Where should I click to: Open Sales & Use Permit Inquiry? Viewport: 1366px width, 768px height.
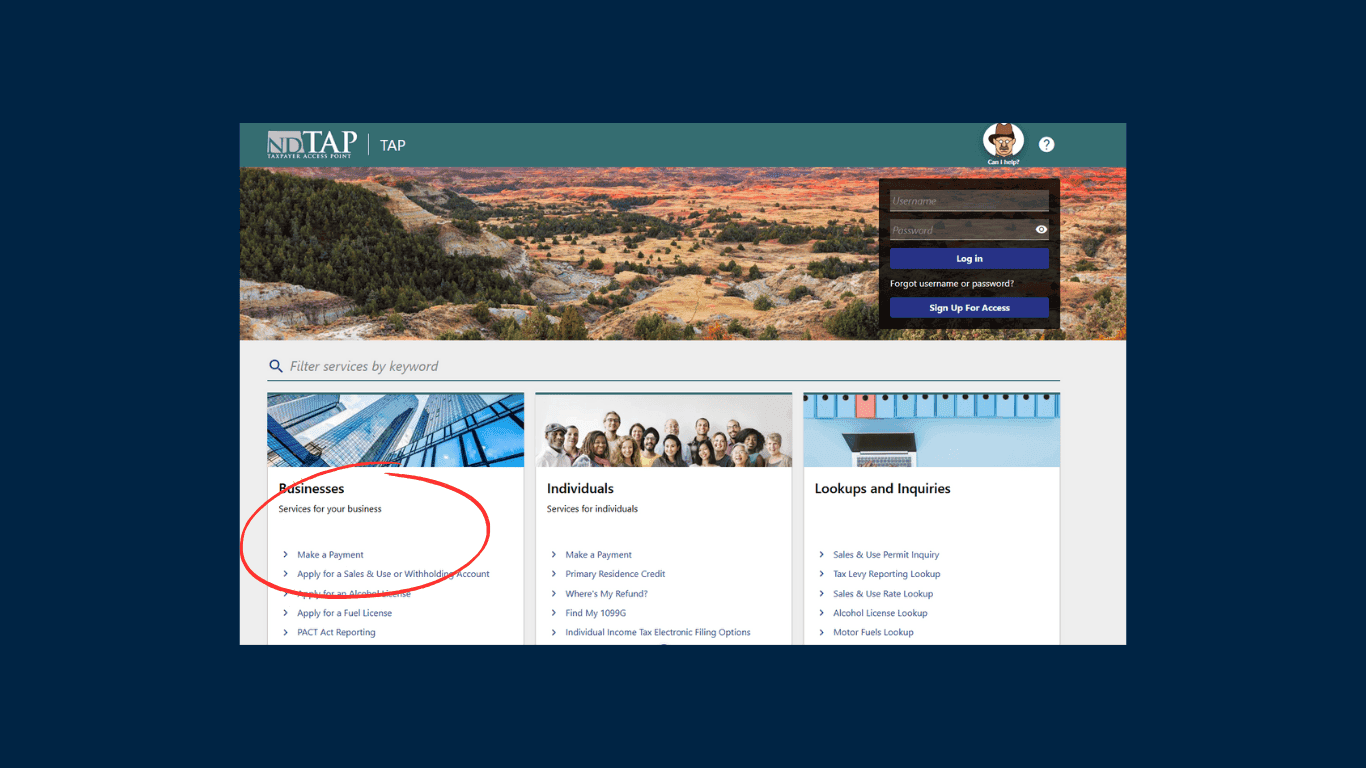click(886, 555)
